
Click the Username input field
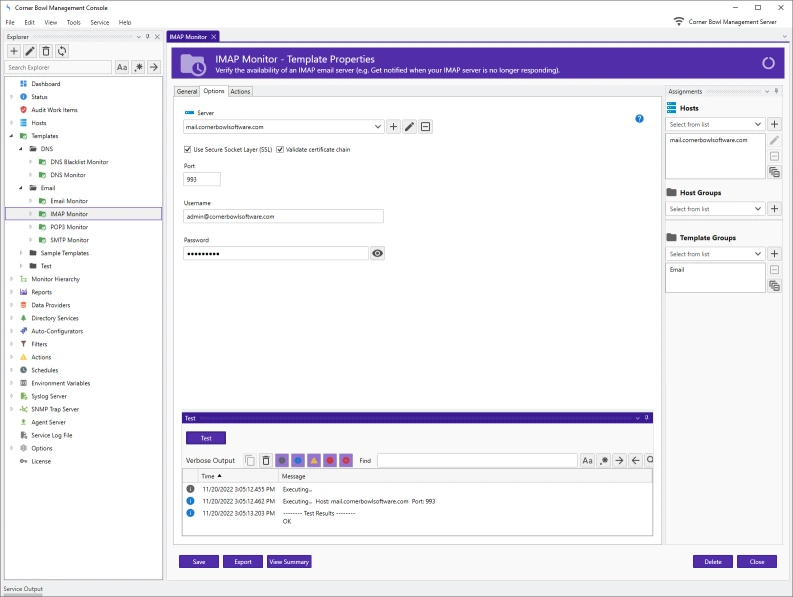(284, 216)
